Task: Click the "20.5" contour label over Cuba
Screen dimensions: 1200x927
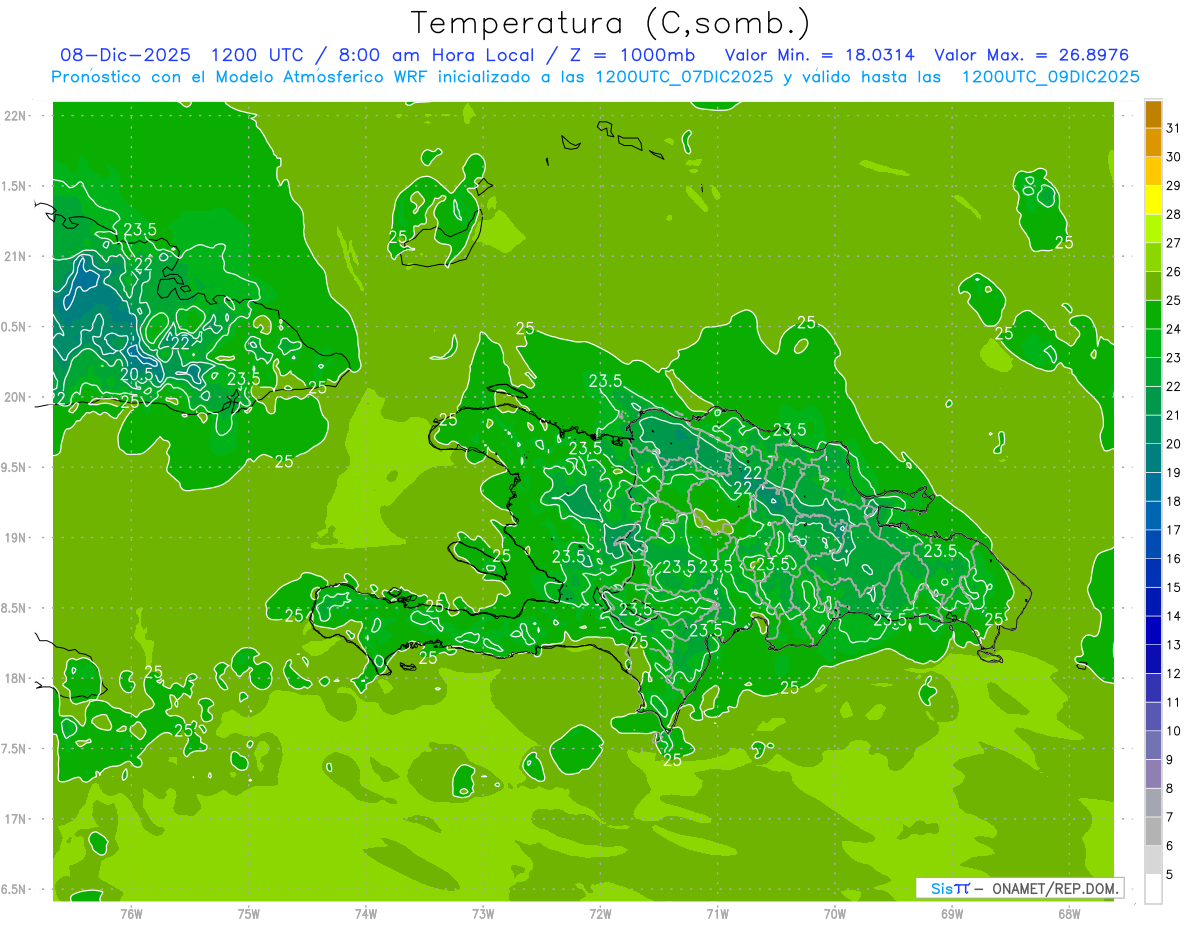Action: (x=137, y=374)
